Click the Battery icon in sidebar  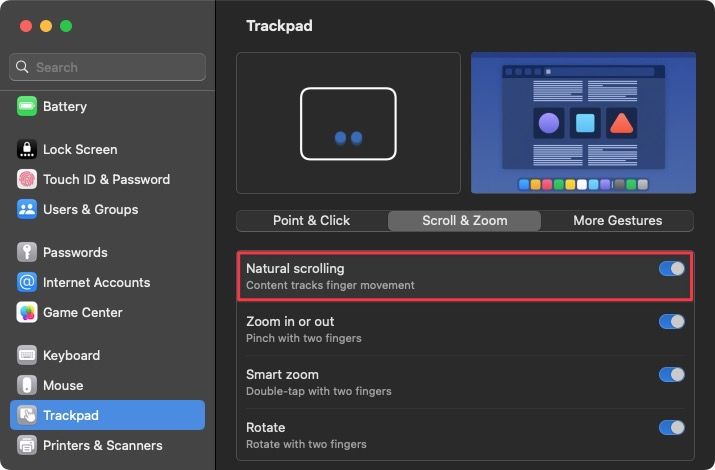27,106
